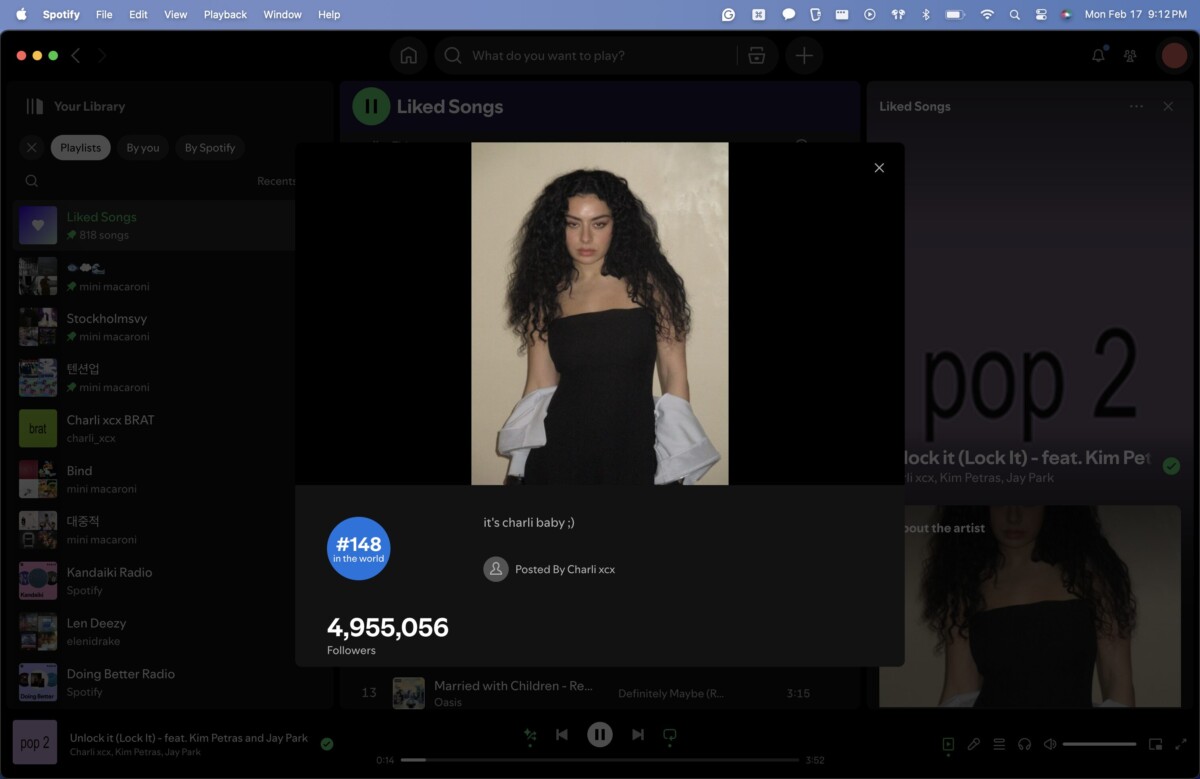This screenshot has height=779, width=1200.
Task: Skip to next track
Action: [637, 735]
